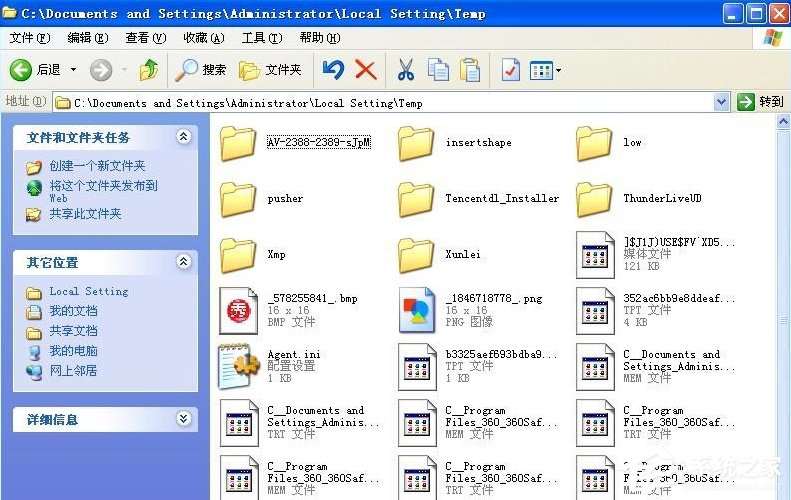Click the scissors Cut icon
The width and height of the screenshot is (791, 500).
(405, 70)
